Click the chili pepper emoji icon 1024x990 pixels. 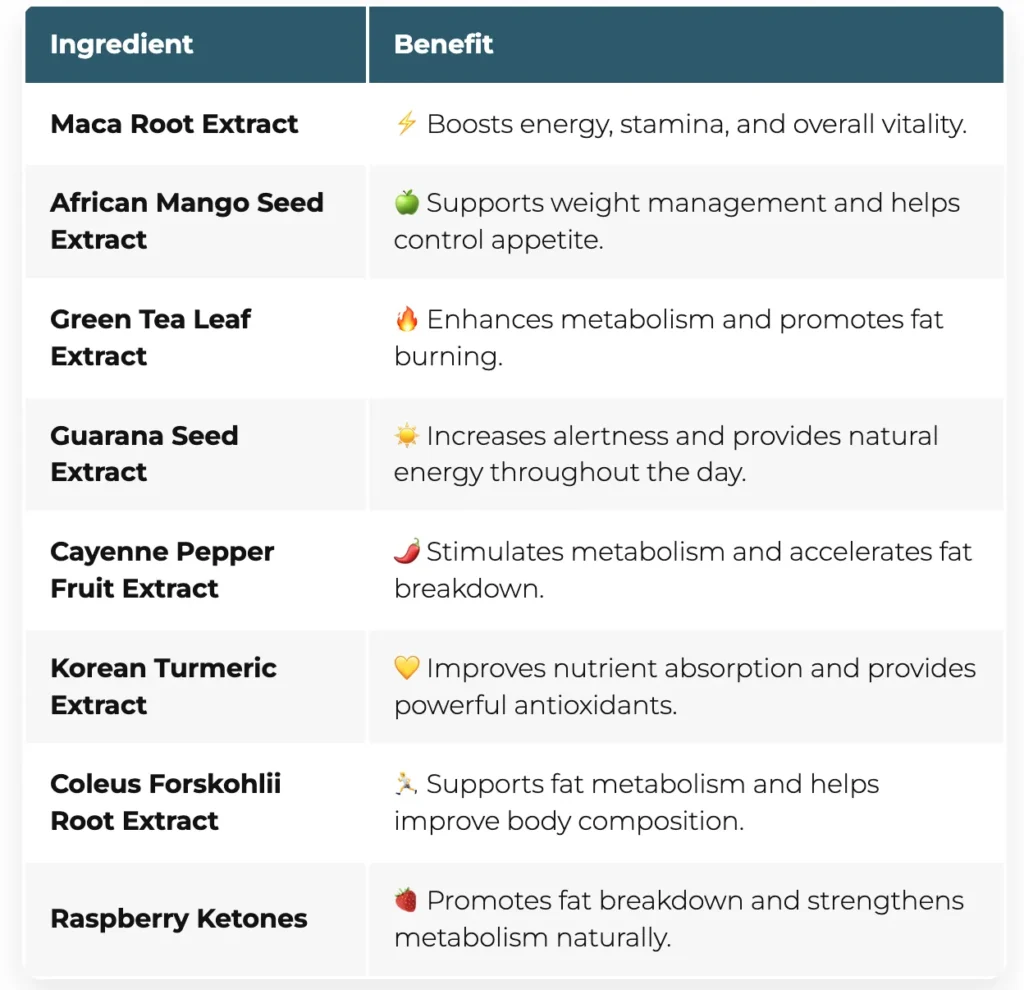[406, 552]
